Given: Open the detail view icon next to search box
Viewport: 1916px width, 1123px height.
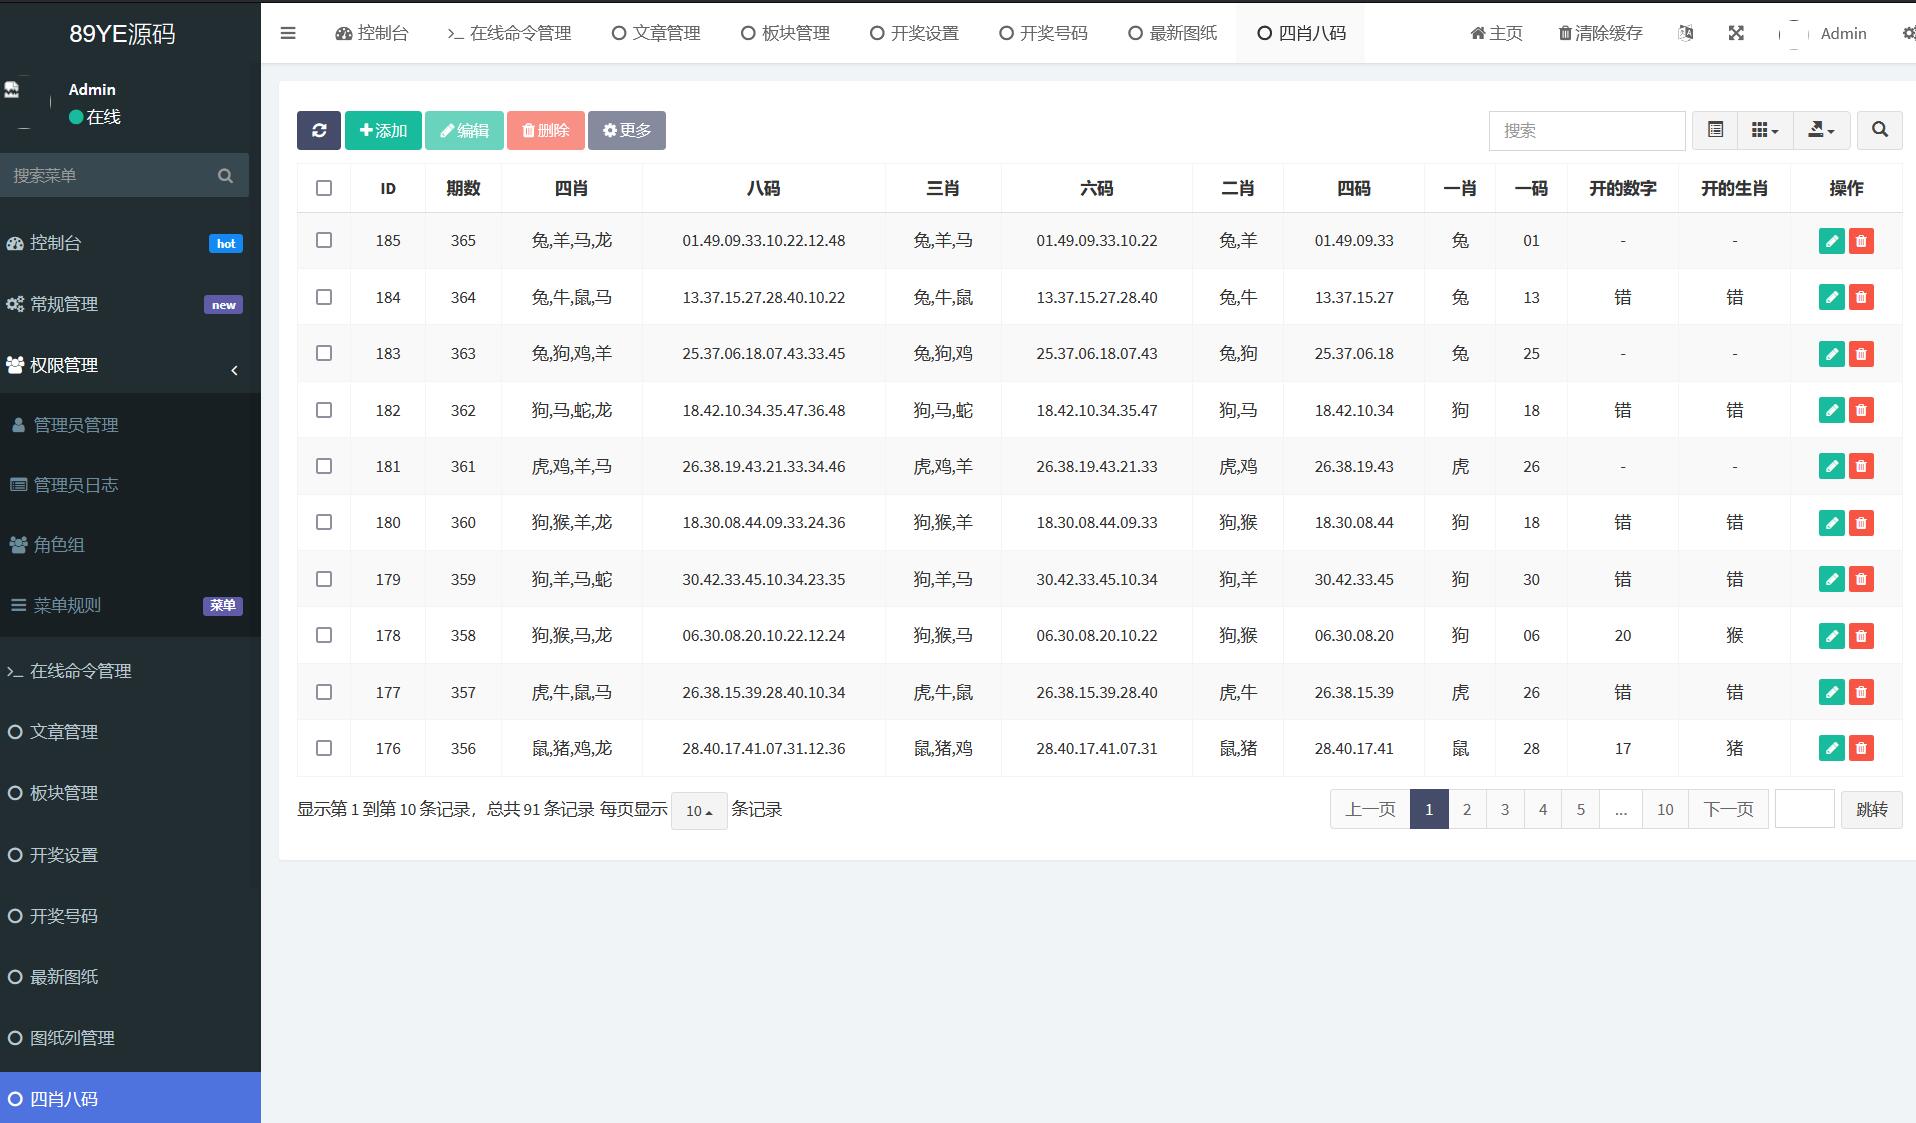Looking at the screenshot, I should (1717, 130).
